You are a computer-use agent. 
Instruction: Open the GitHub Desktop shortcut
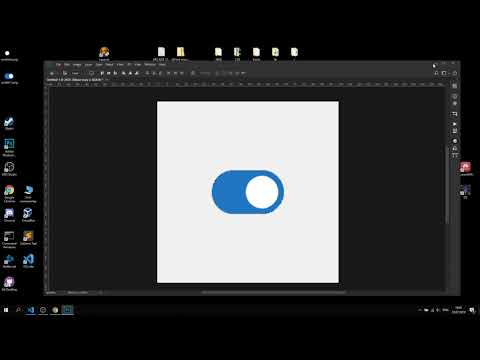coord(9,284)
